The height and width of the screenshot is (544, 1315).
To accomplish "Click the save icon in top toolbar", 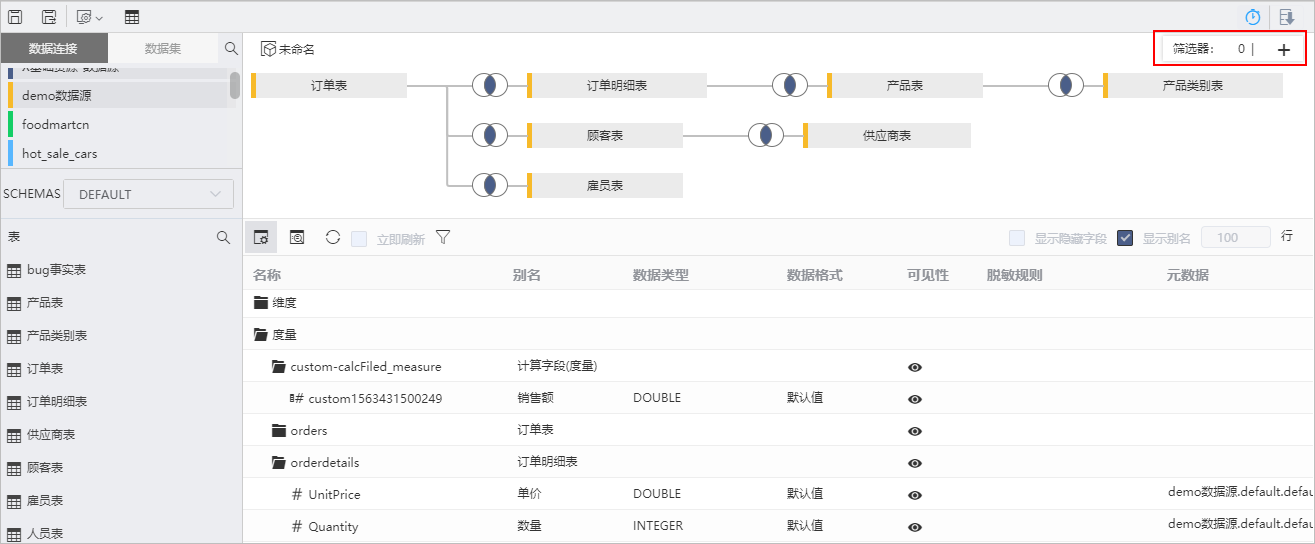I will 15,17.
